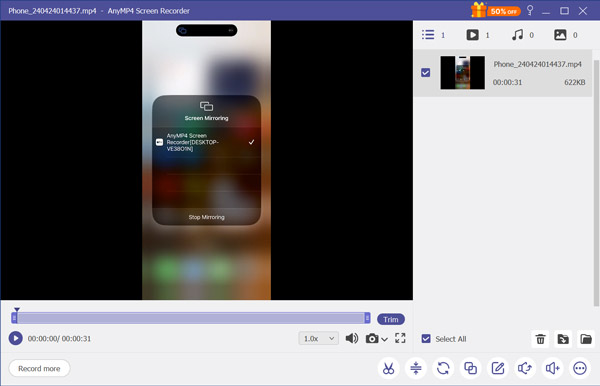The height and width of the screenshot is (386, 600).
Task: Open the sound booster tool
Action: [553, 368]
